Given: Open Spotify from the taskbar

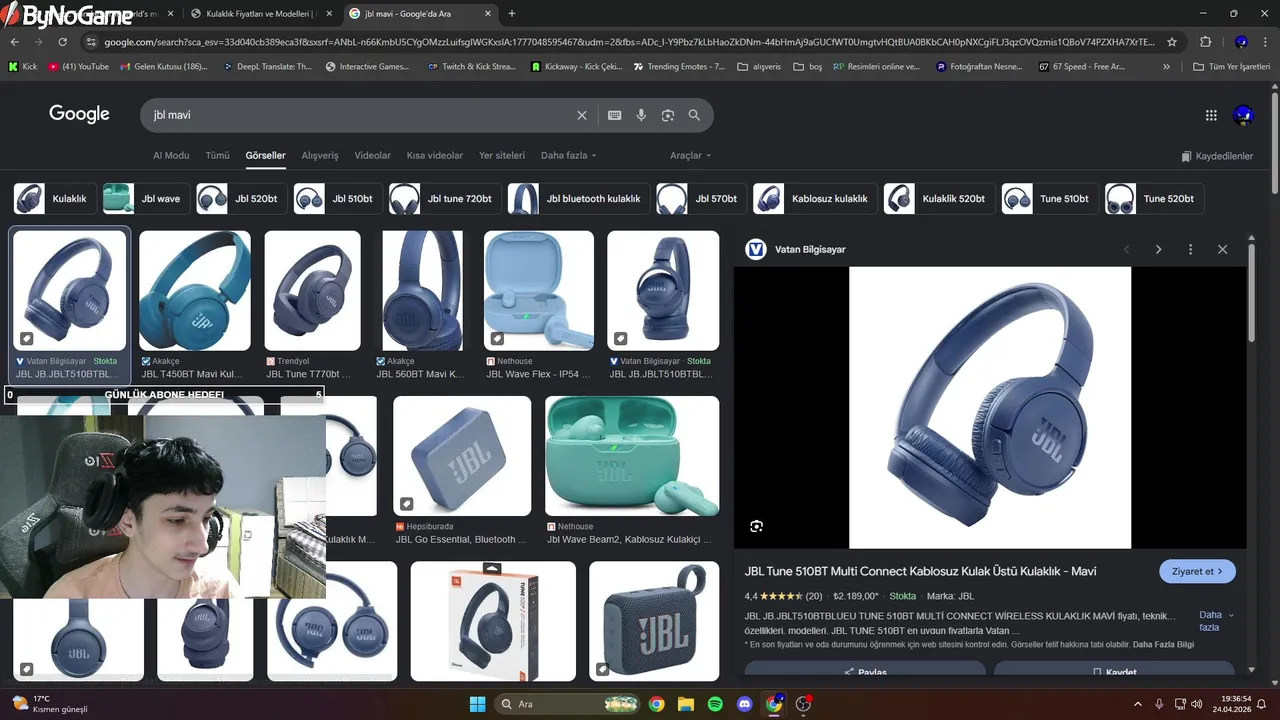Looking at the screenshot, I should point(715,704).
